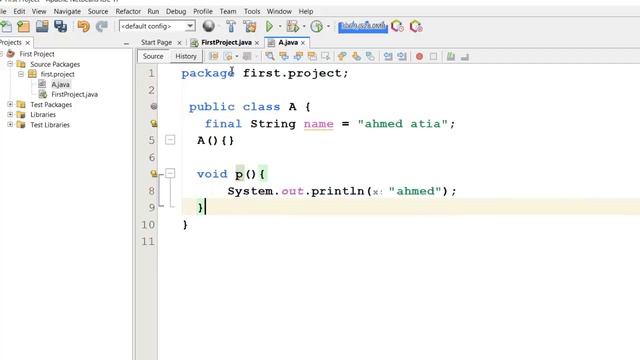Image resolution: width=640 pixels, height=360 pixels.
Task: Click the first hexagon toolbar icon
Action: point(397,27)
